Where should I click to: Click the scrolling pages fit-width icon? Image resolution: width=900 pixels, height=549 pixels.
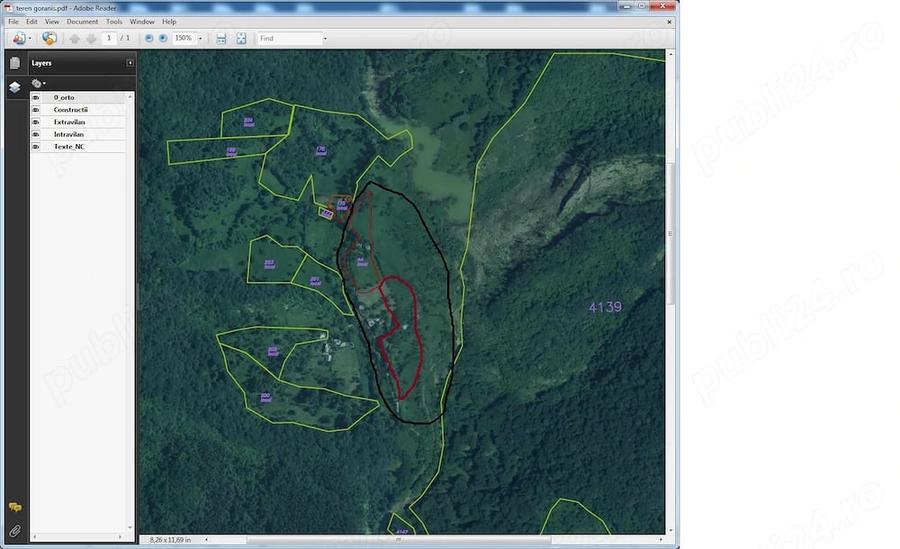click(x=222, y=38)
